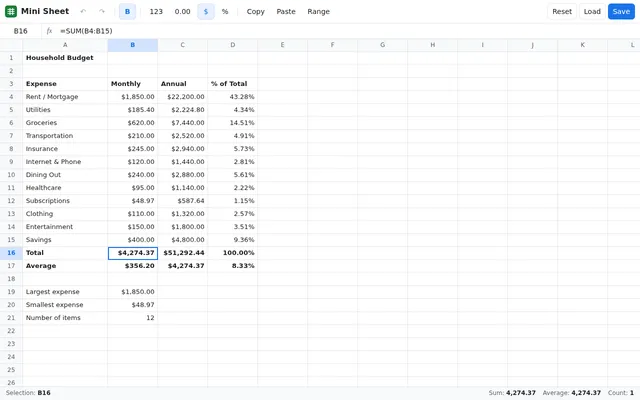Click the Household Budget title cell
Viewport: 640px width, 400px height.
click(x=65, y=58)
